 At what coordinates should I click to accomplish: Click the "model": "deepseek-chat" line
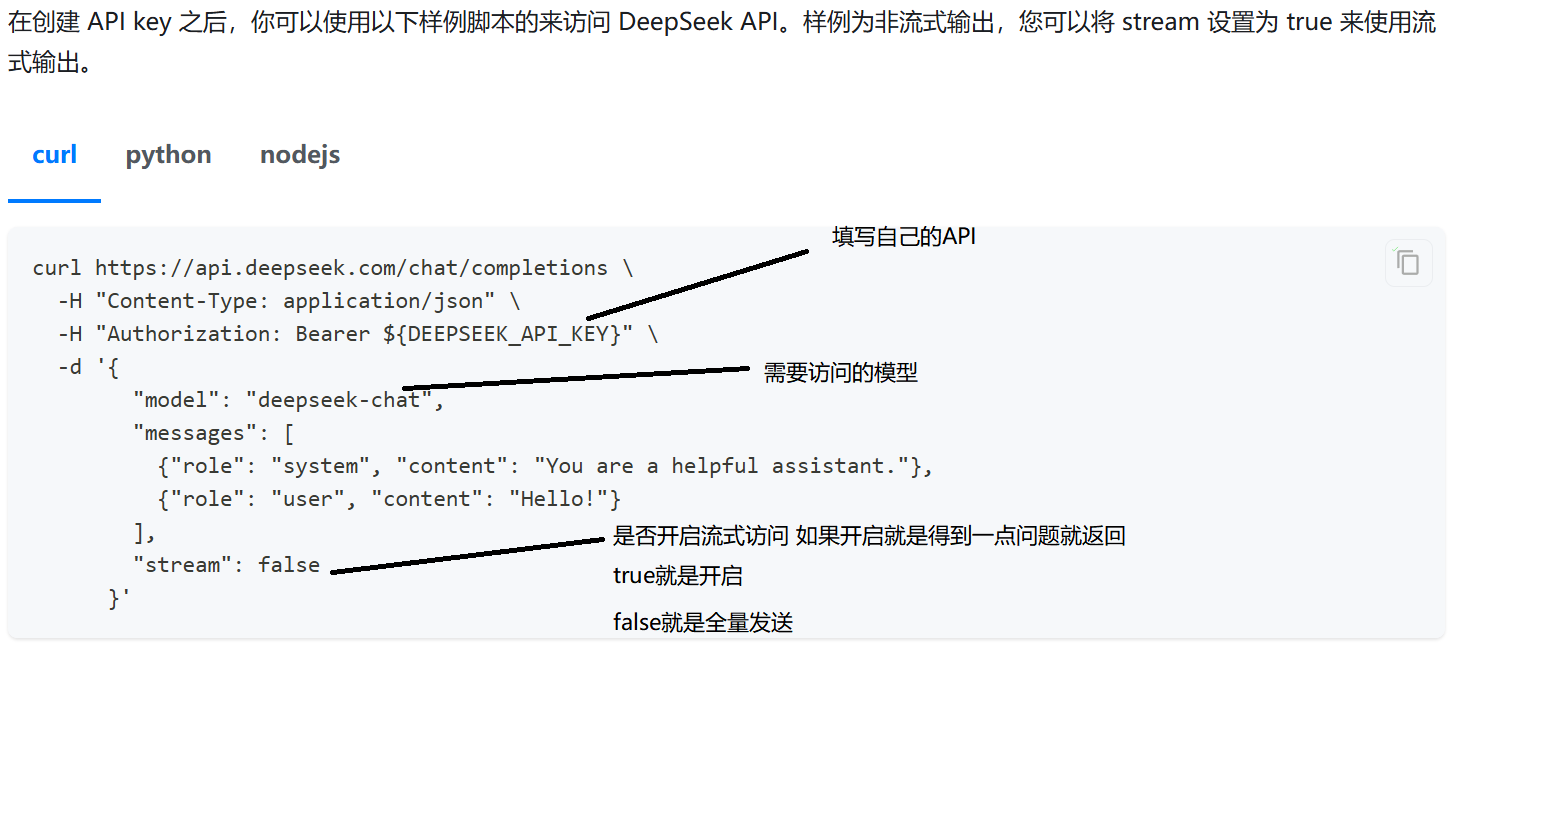tap(288, 400)
